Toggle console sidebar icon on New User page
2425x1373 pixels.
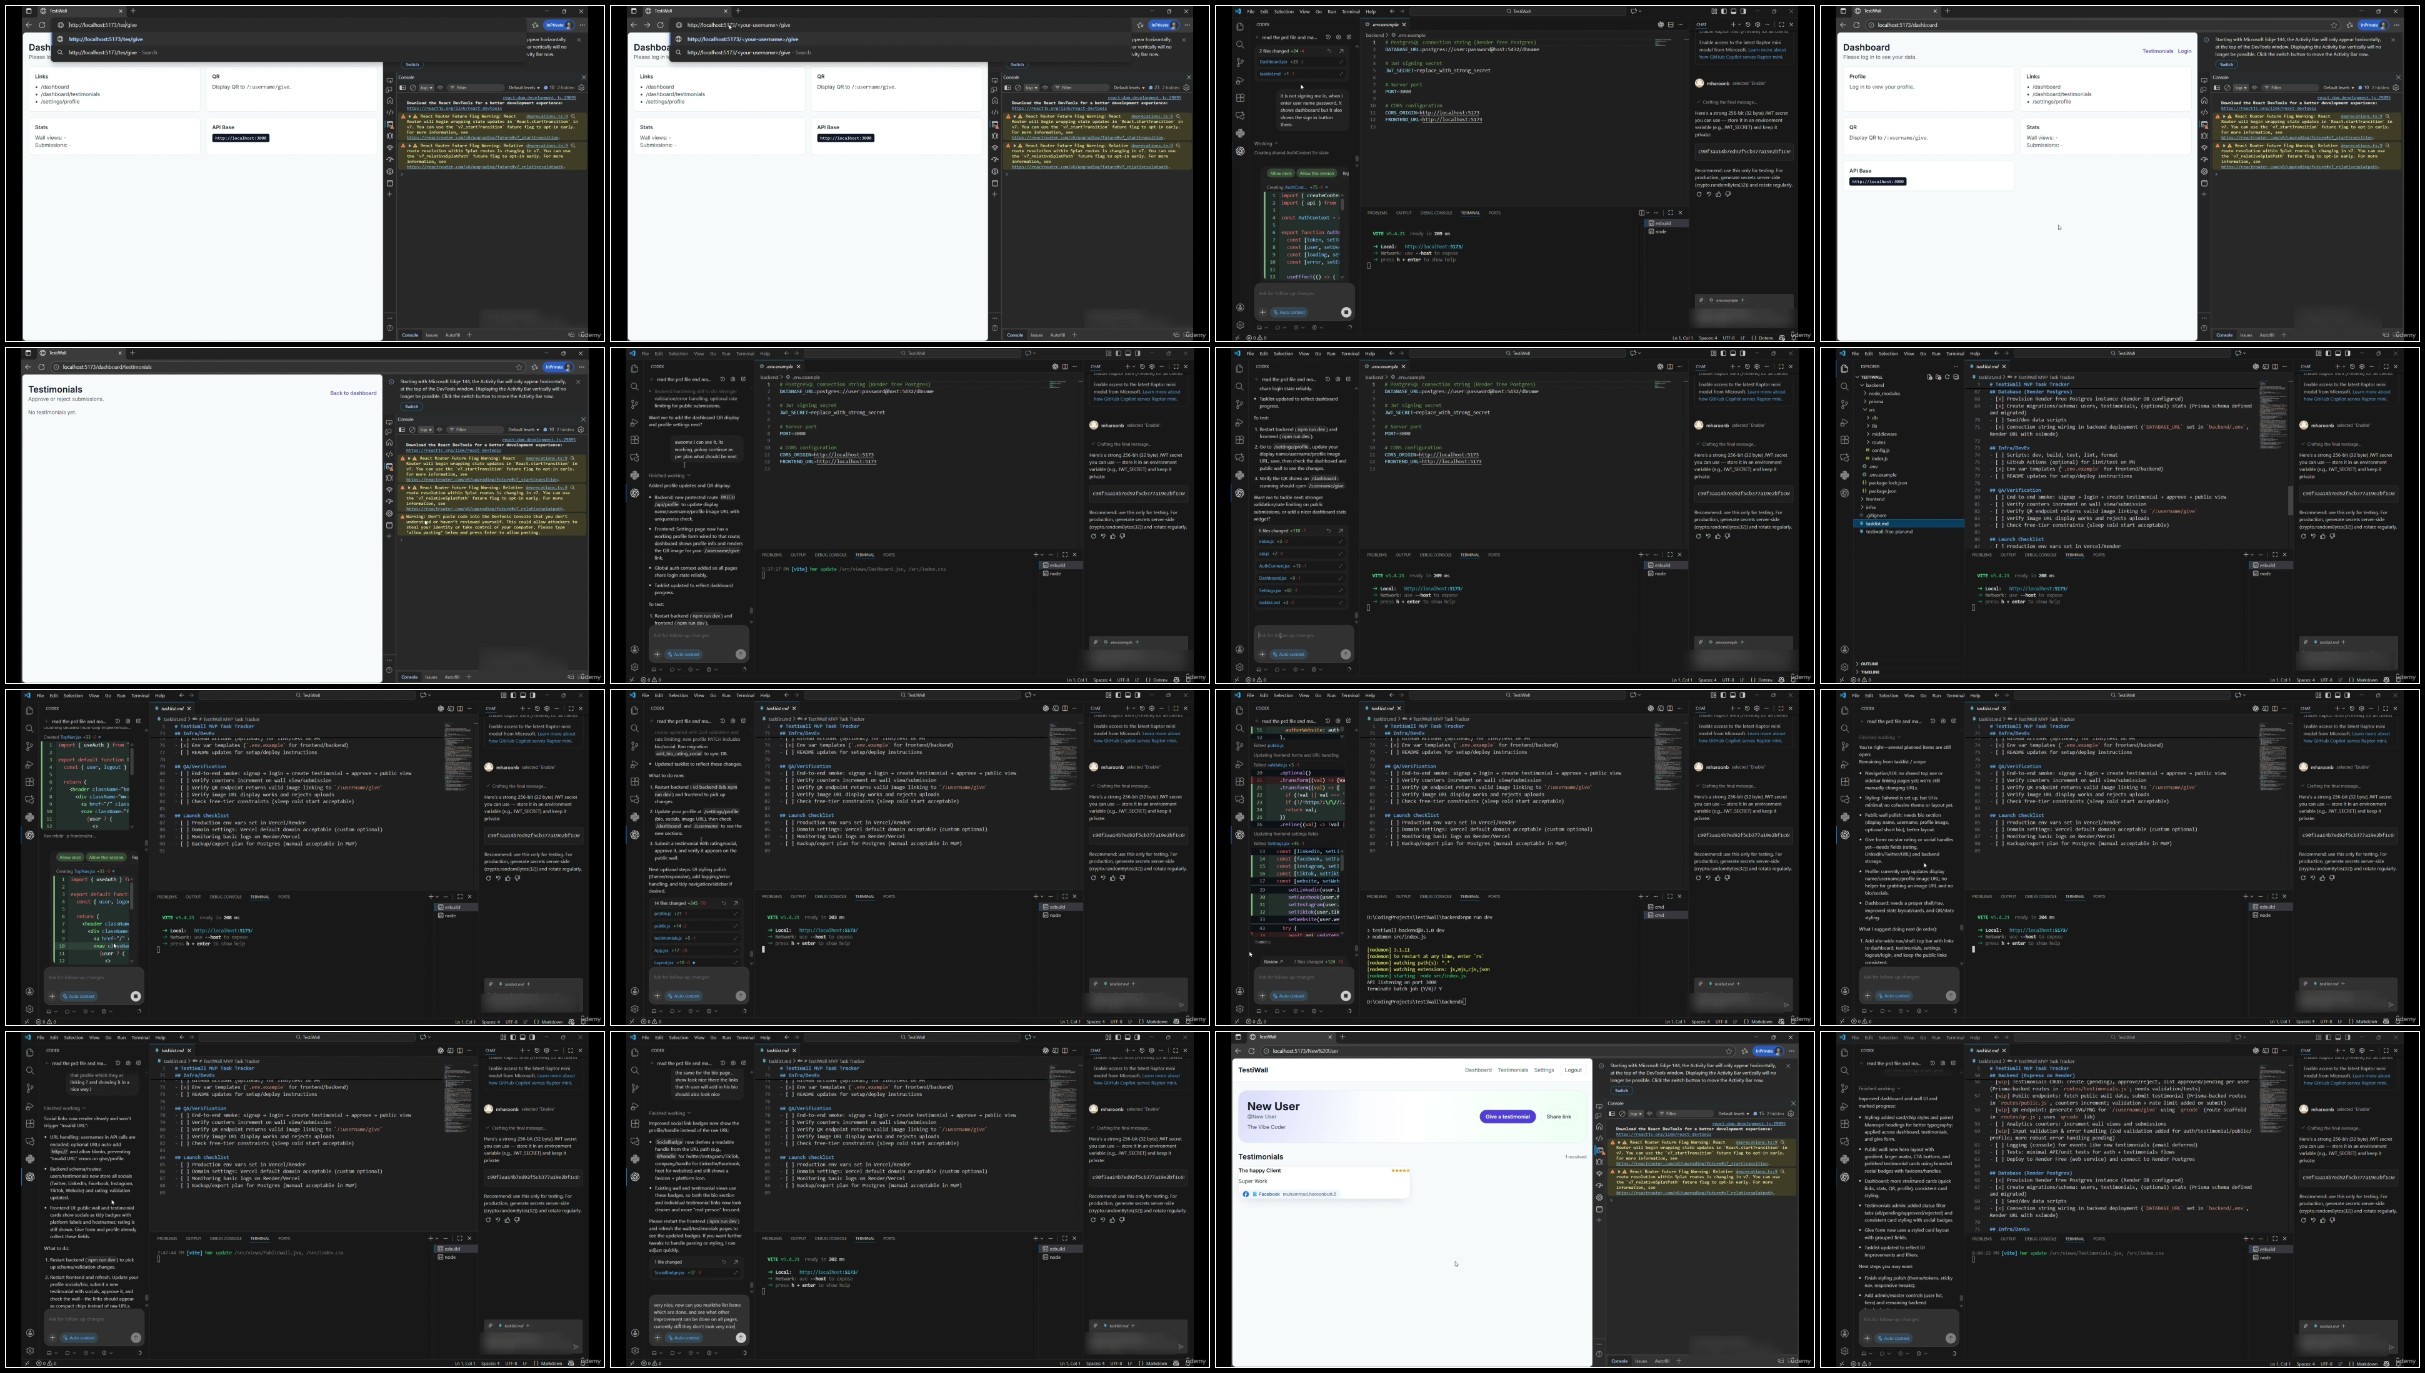coord(1612,1113)
